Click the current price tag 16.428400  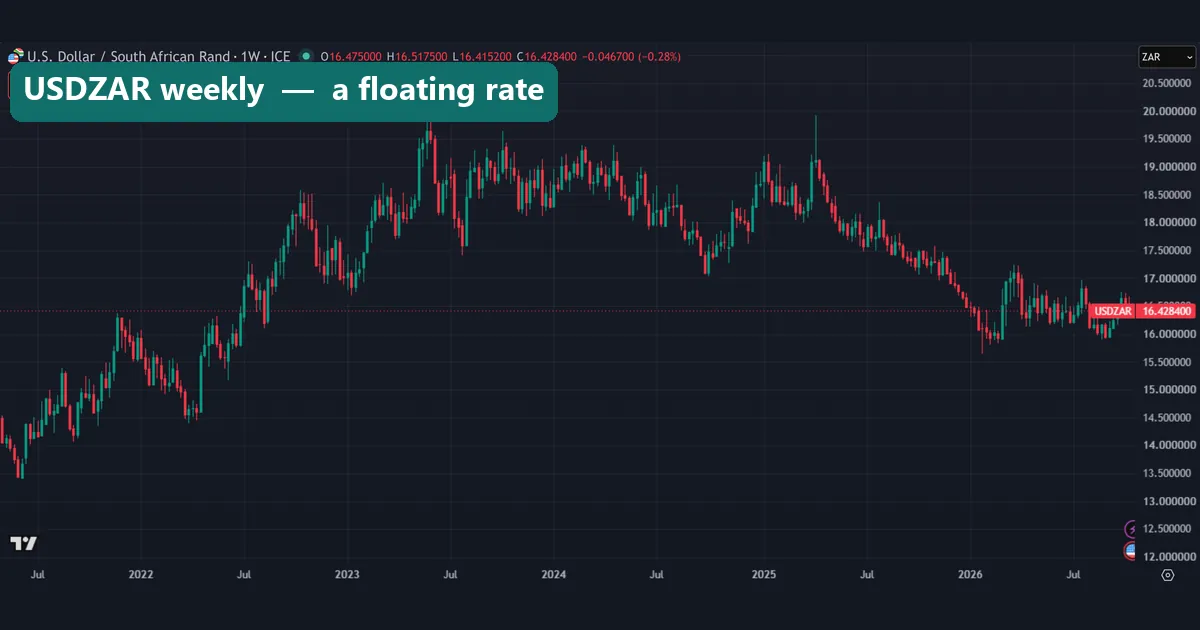coord(1166,311)
